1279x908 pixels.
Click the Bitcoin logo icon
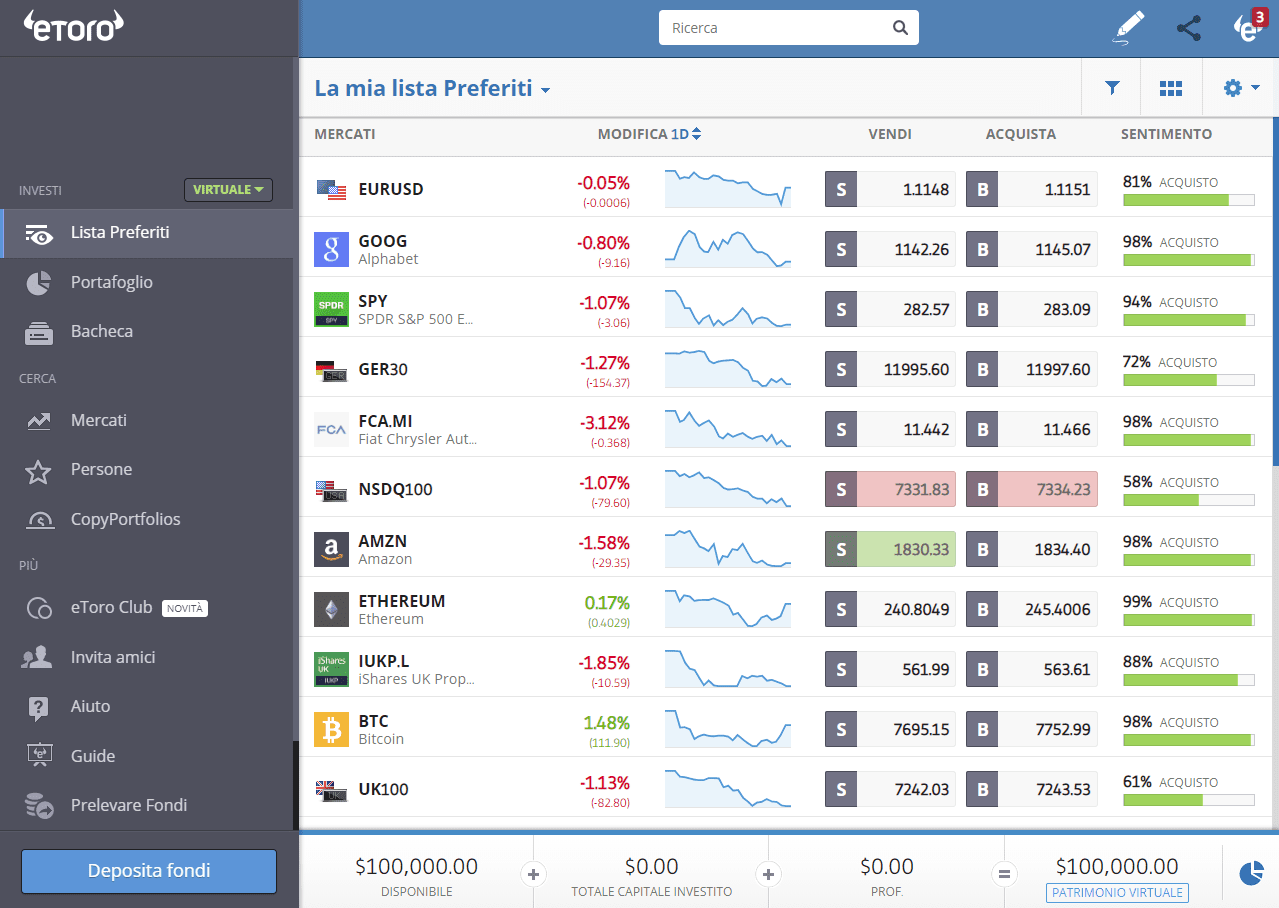click(x=331, y=729)
